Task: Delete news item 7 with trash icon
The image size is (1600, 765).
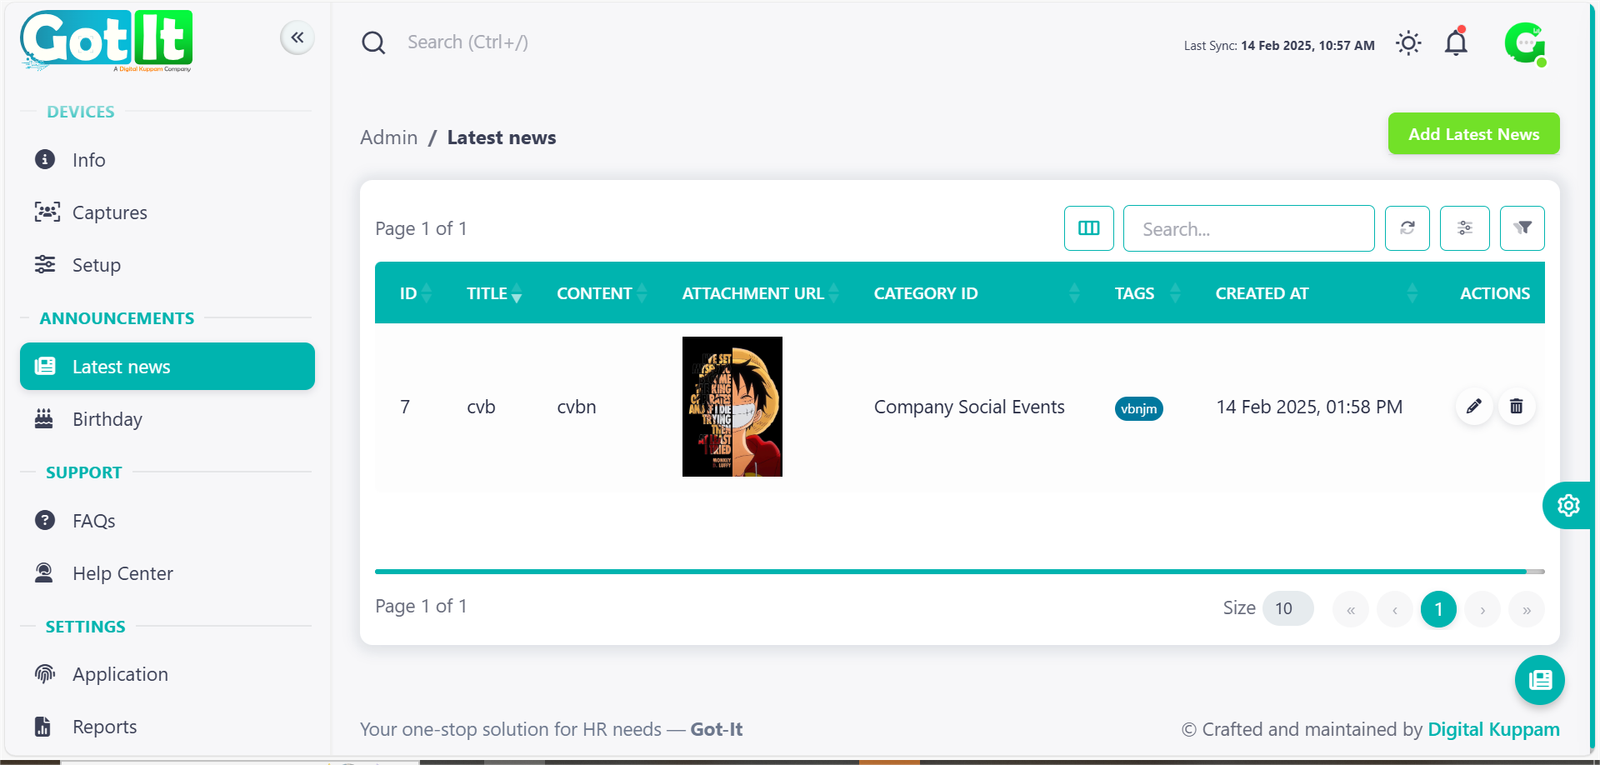Action: click(x=1516, y=406)
